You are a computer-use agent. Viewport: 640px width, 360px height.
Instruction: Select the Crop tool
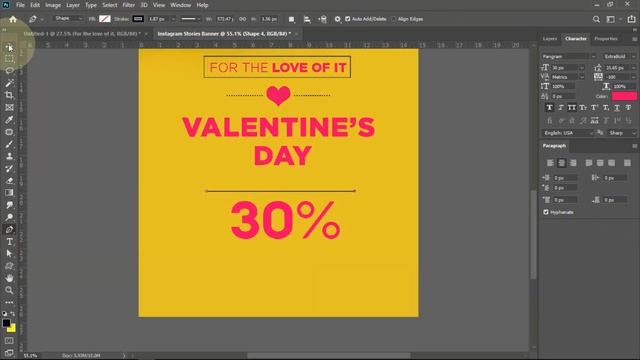(x=9, y=96)
